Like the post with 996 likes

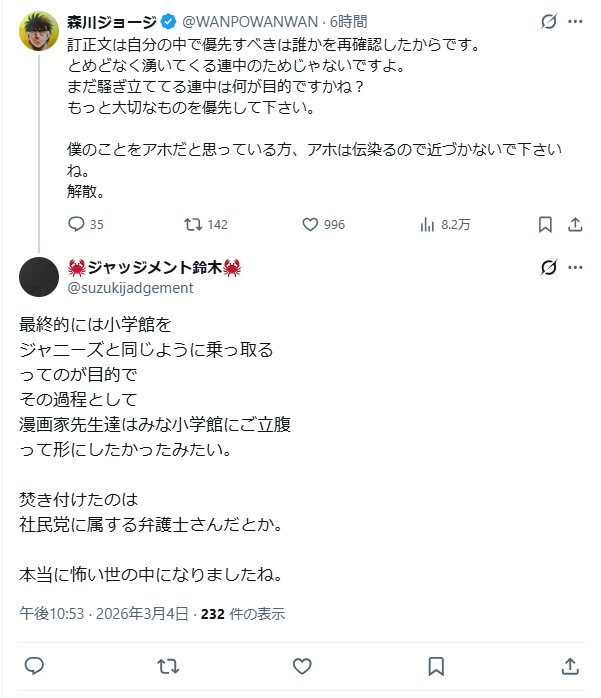[x=308, y=225]
